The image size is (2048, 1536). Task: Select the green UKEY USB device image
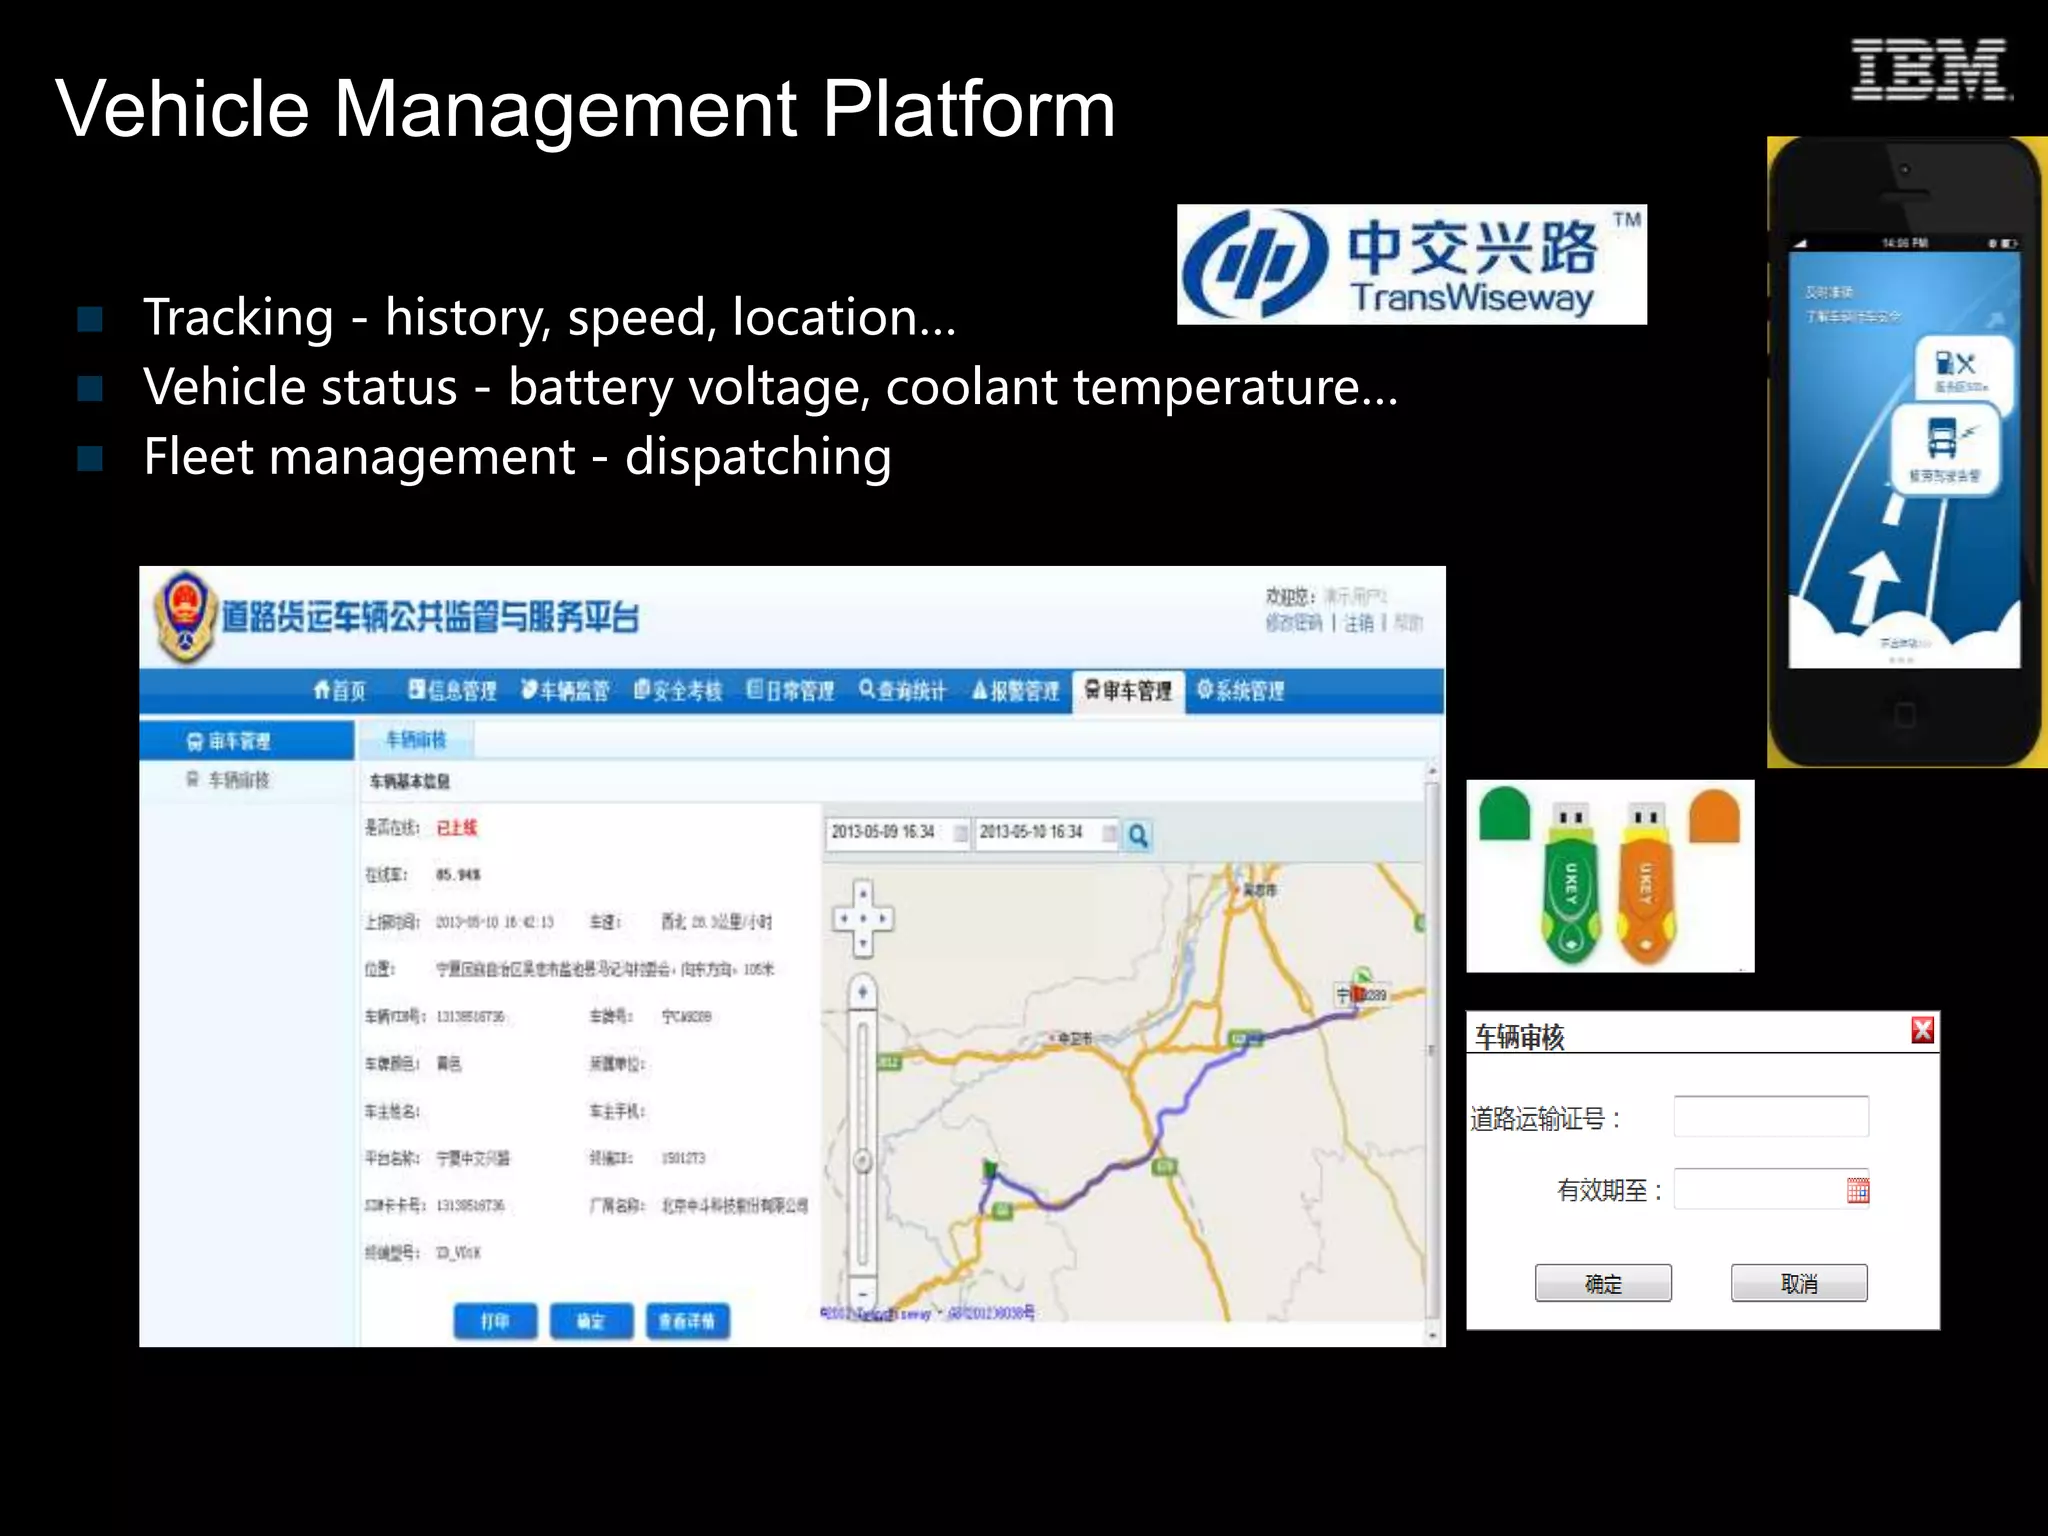1570,882
